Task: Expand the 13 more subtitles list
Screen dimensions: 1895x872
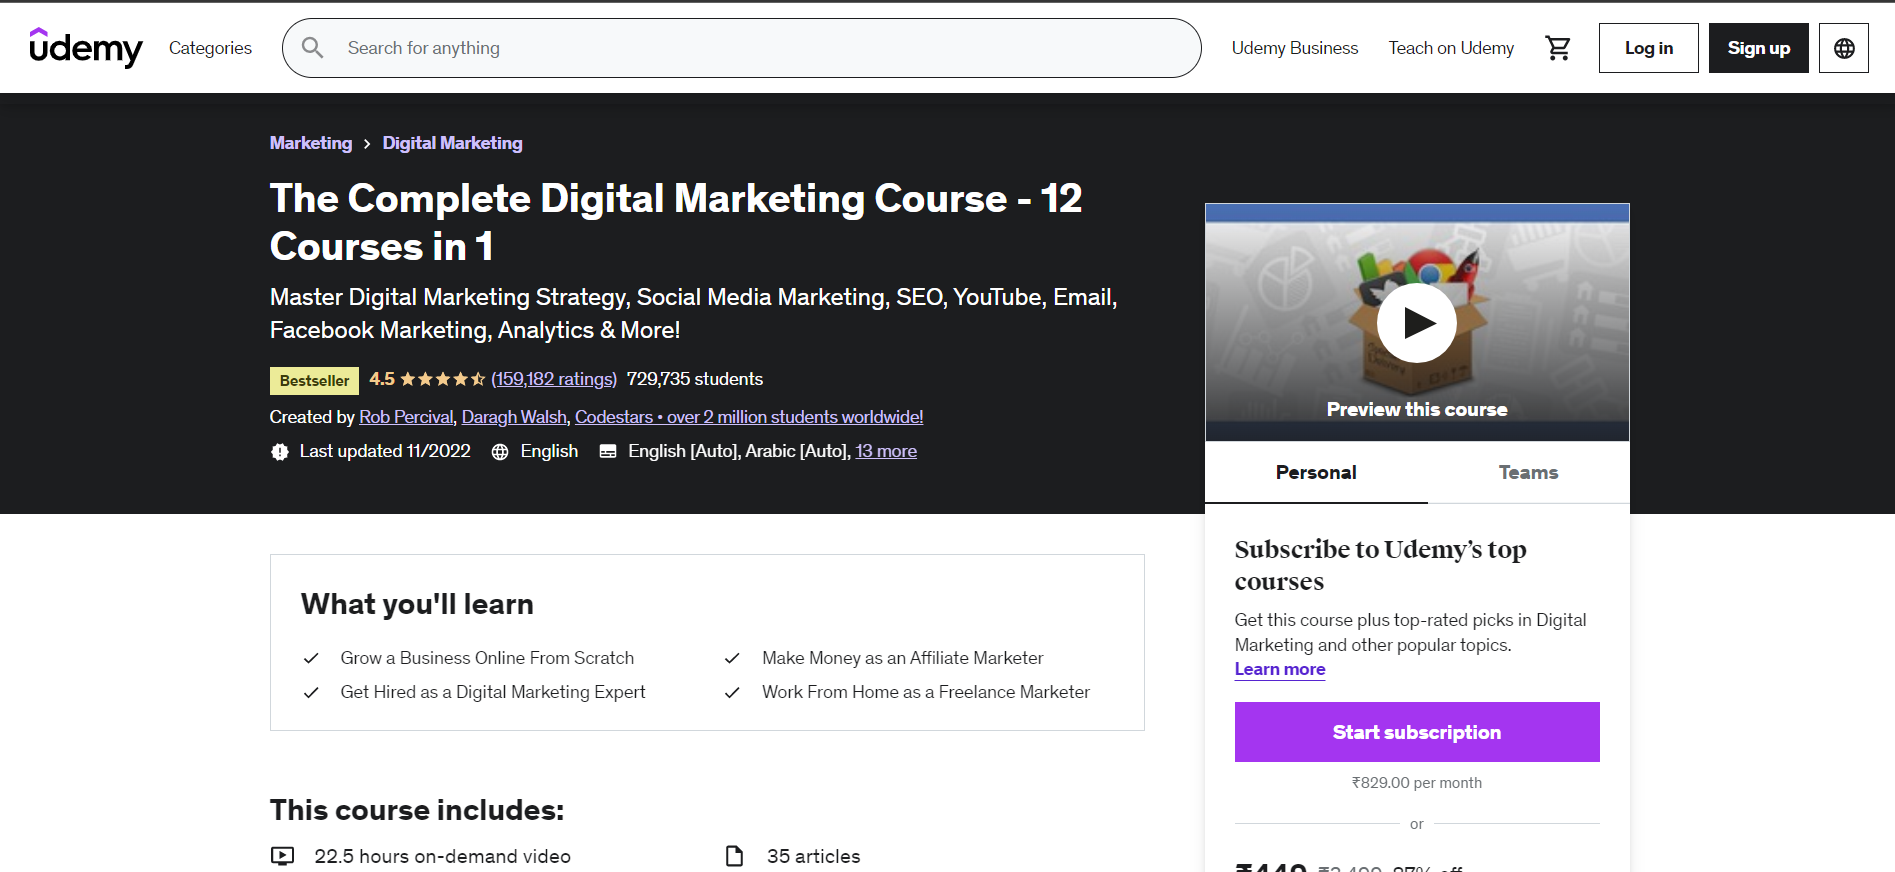Action: pyautogui.click(x=885, y=451)
